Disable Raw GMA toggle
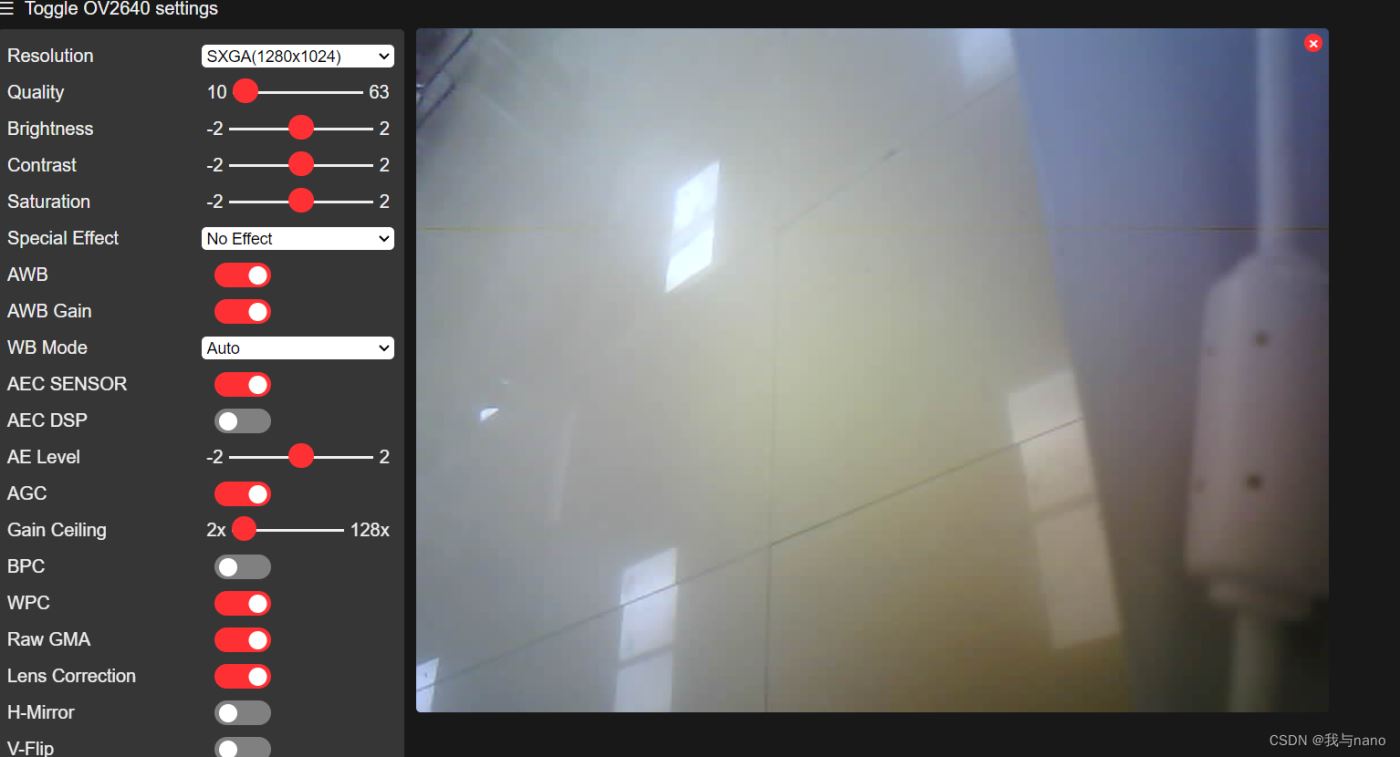1400x757 pixels. [x=242, y=640]
